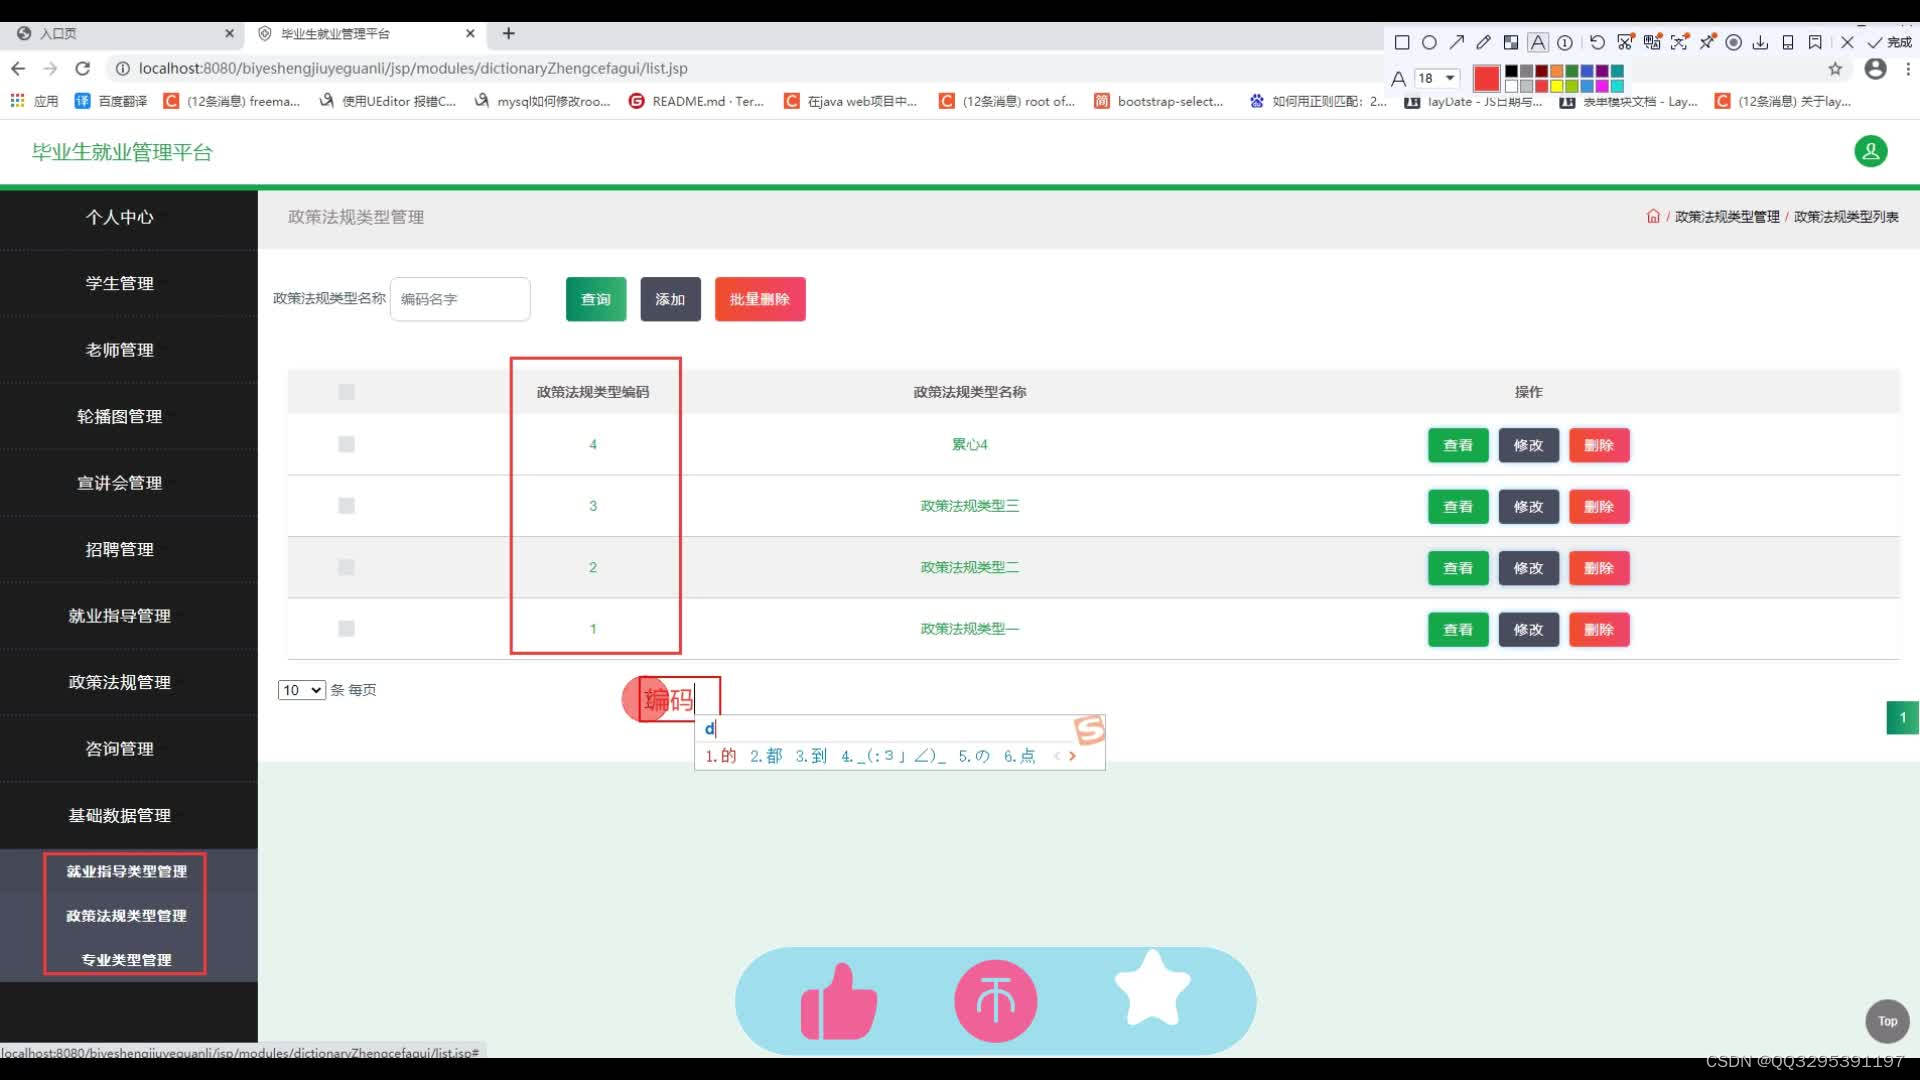The width and height of the screenshot is (1920, 1080).
Task: Show next IME candidate page
Action: pyautogui.click(x=1072, y=757)
